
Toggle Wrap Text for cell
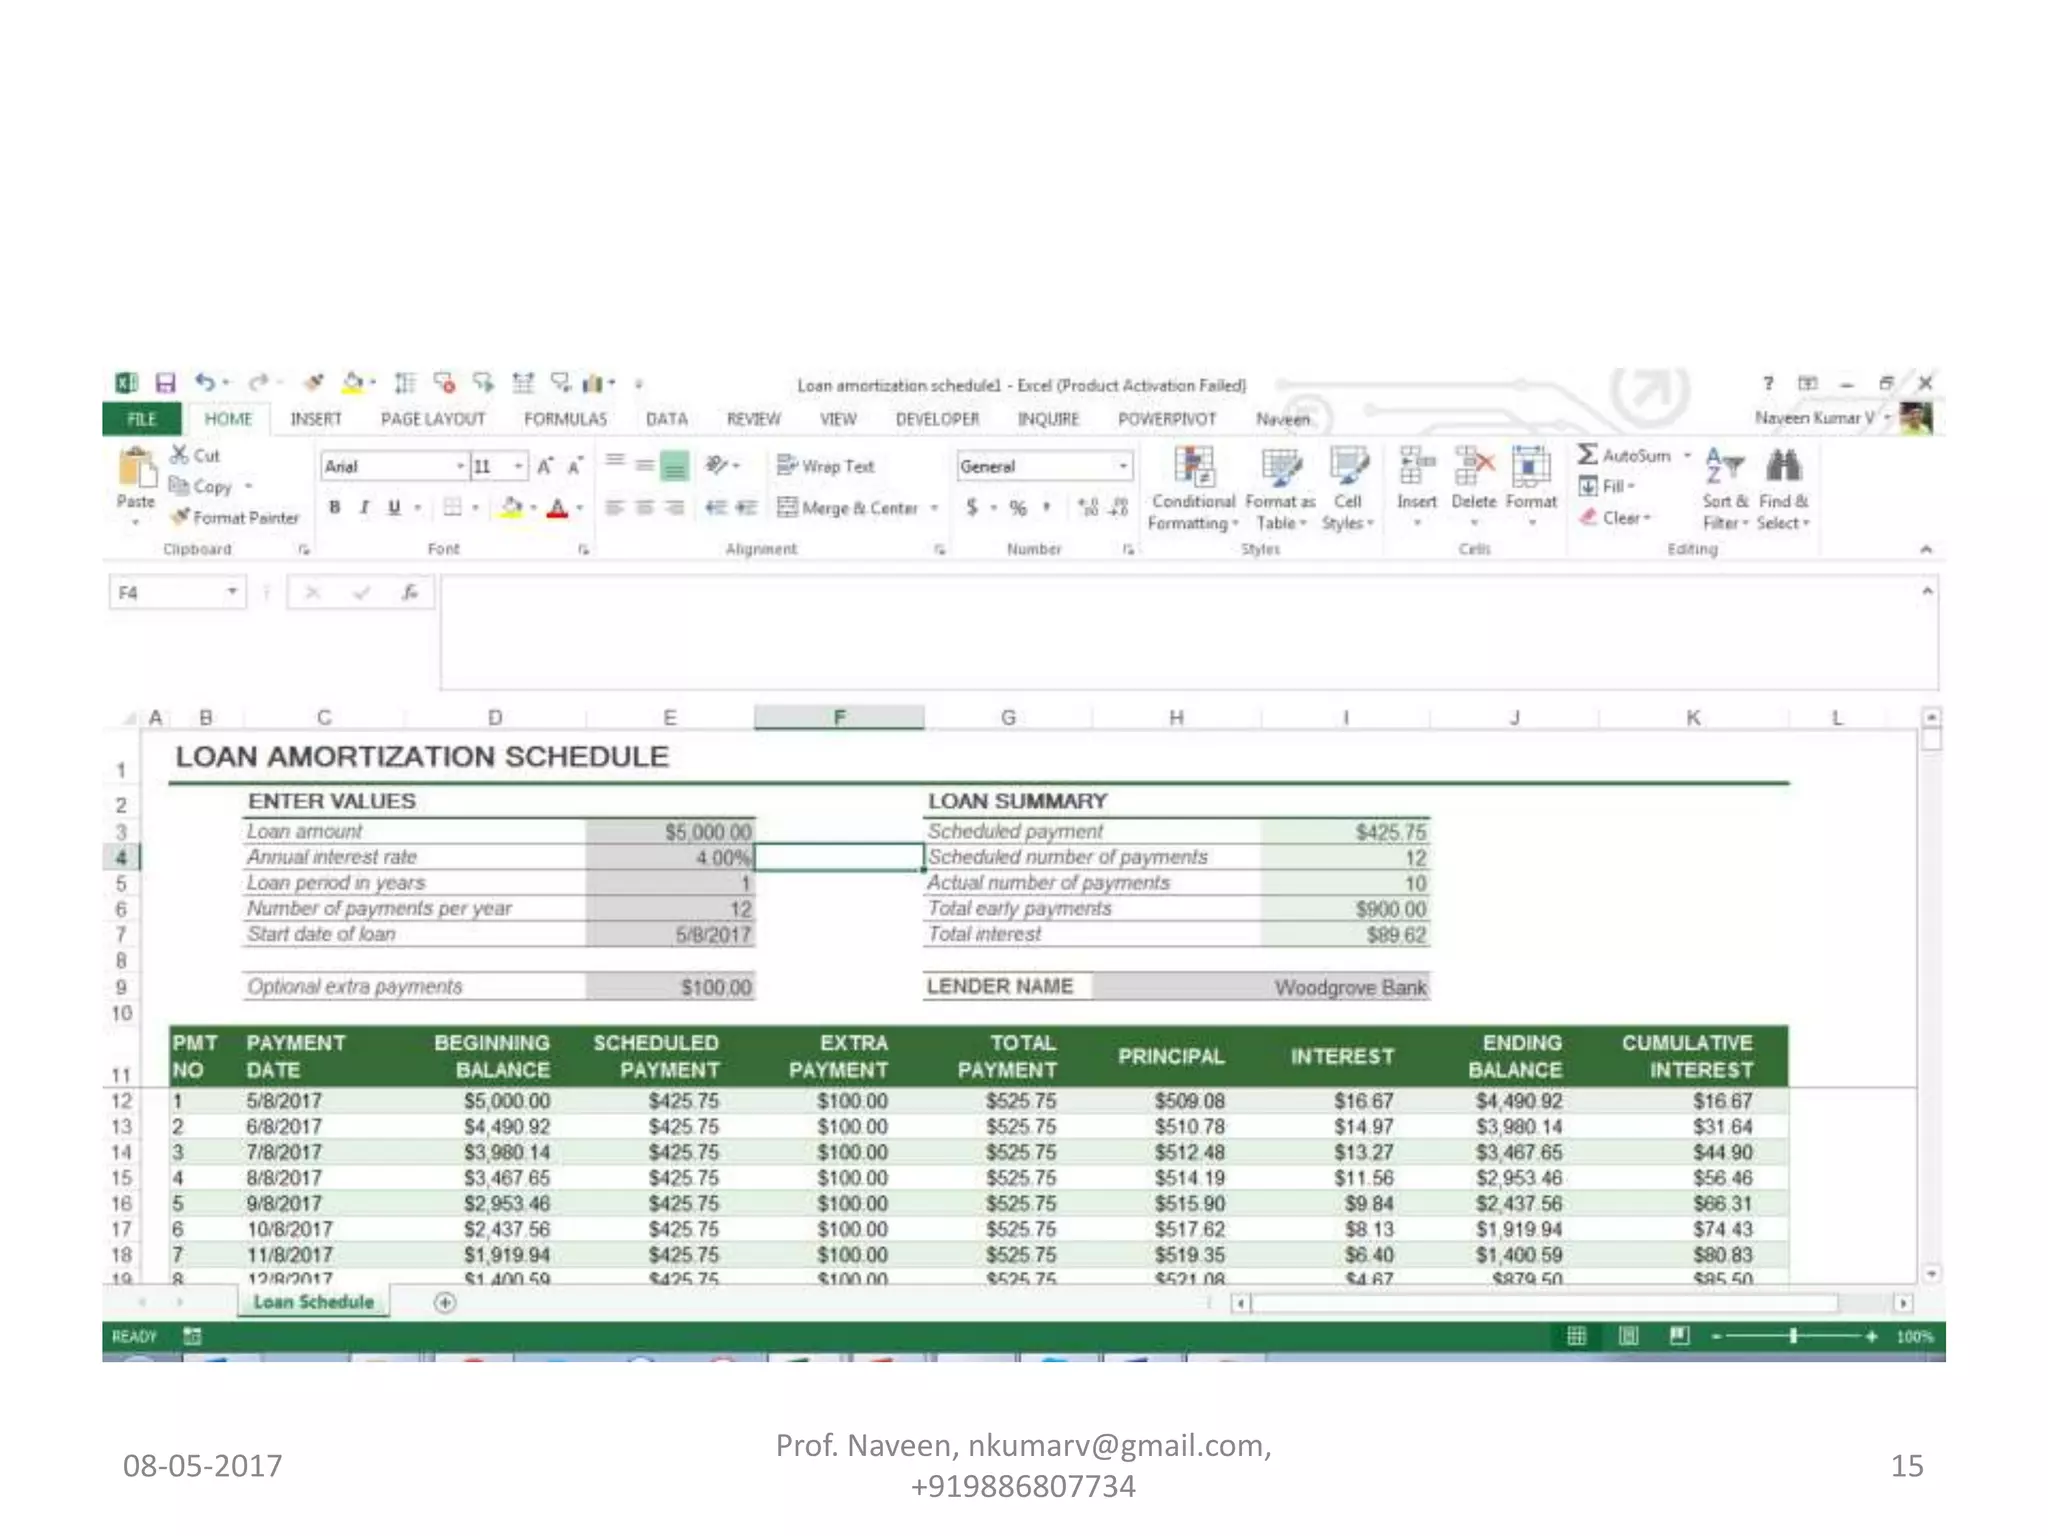tap(826, 466)
